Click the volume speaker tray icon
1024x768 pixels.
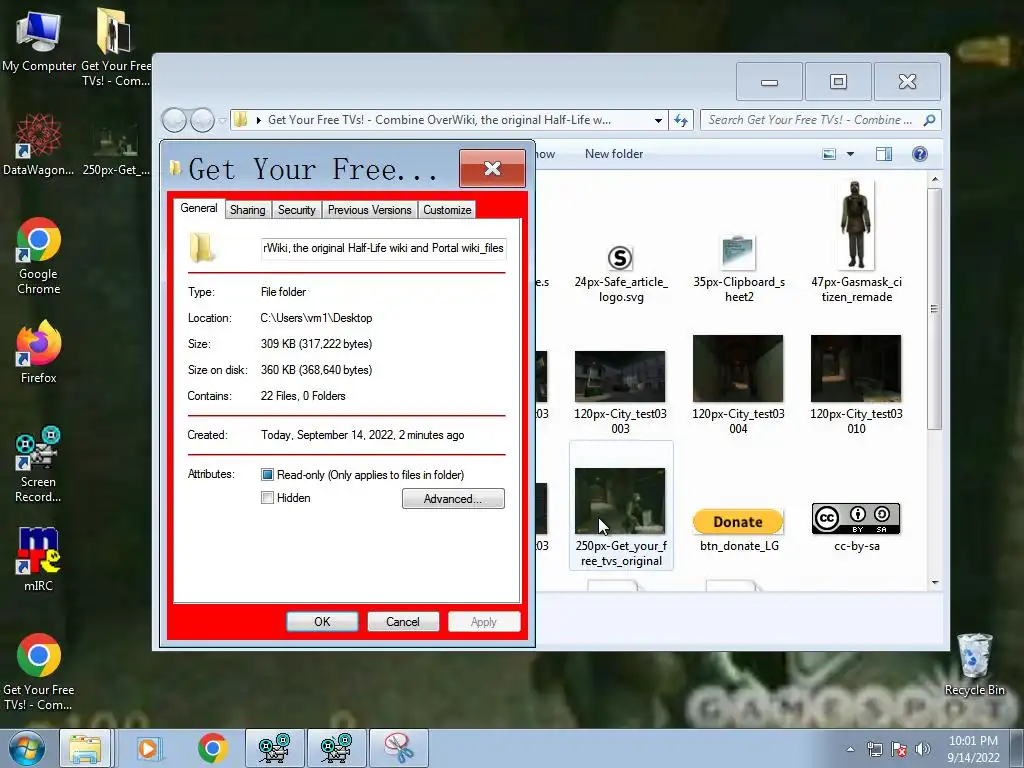pos(922,748)
